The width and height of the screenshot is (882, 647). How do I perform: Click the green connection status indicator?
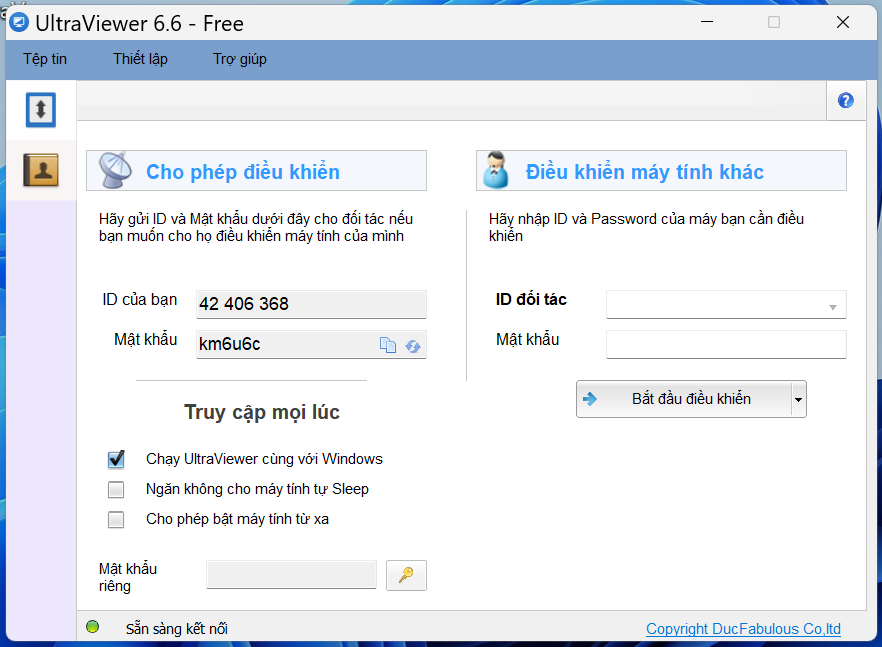click(x=93, y=627)
